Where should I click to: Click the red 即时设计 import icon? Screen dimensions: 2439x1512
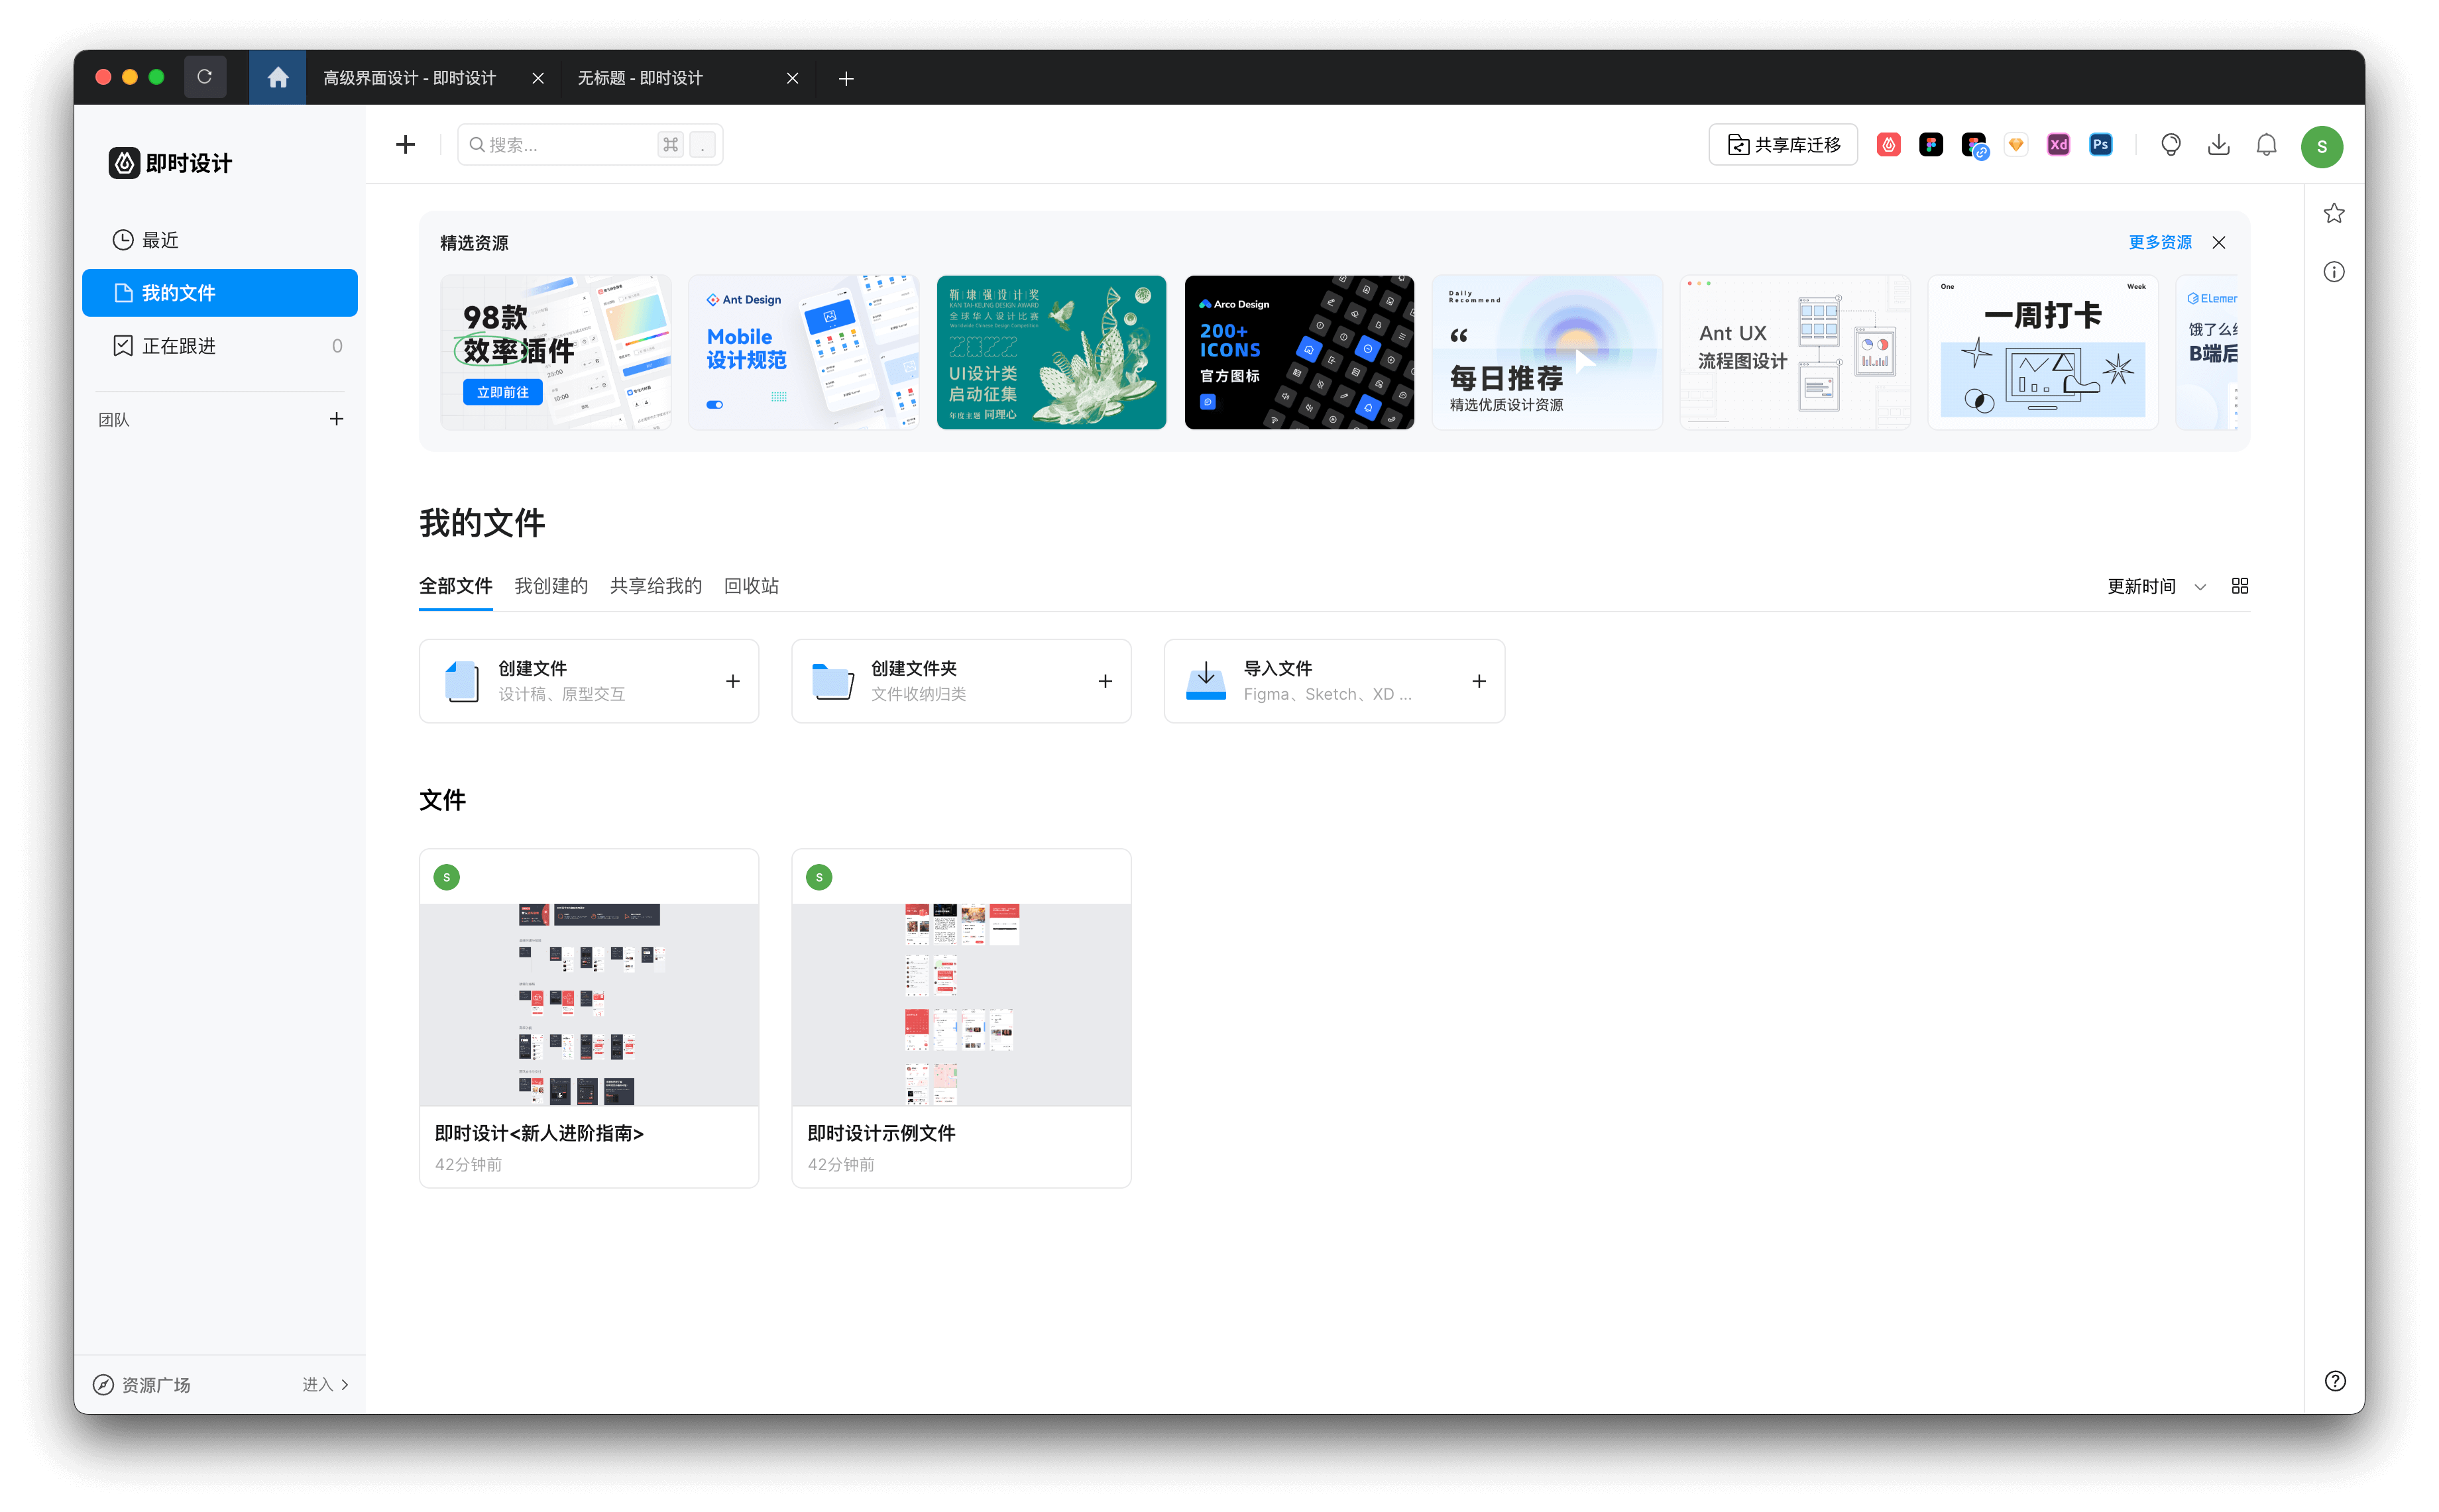click(x=1888, y=145)
